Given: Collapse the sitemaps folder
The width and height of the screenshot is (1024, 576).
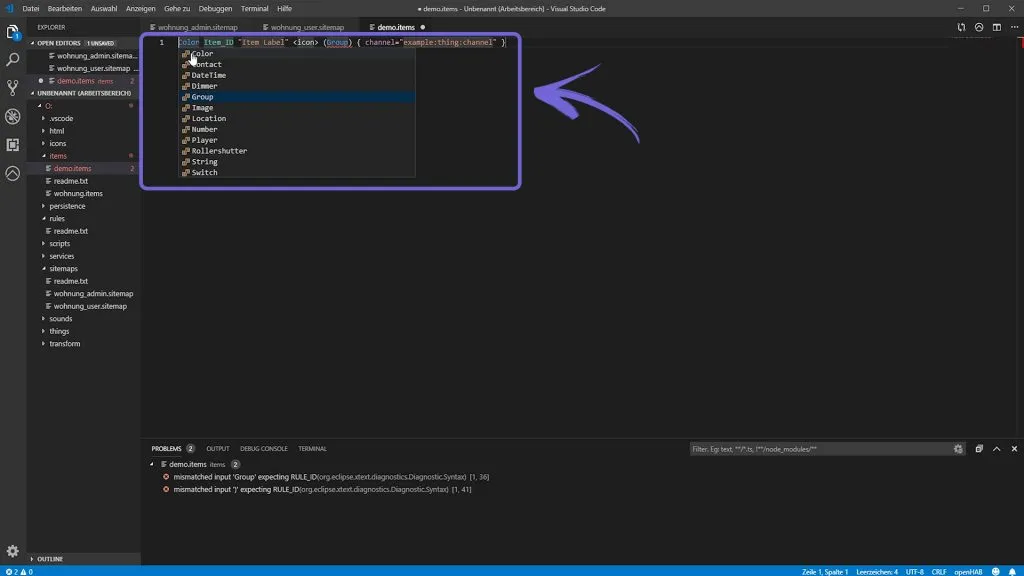Looking at the screenshot, I should click(44, 268).
